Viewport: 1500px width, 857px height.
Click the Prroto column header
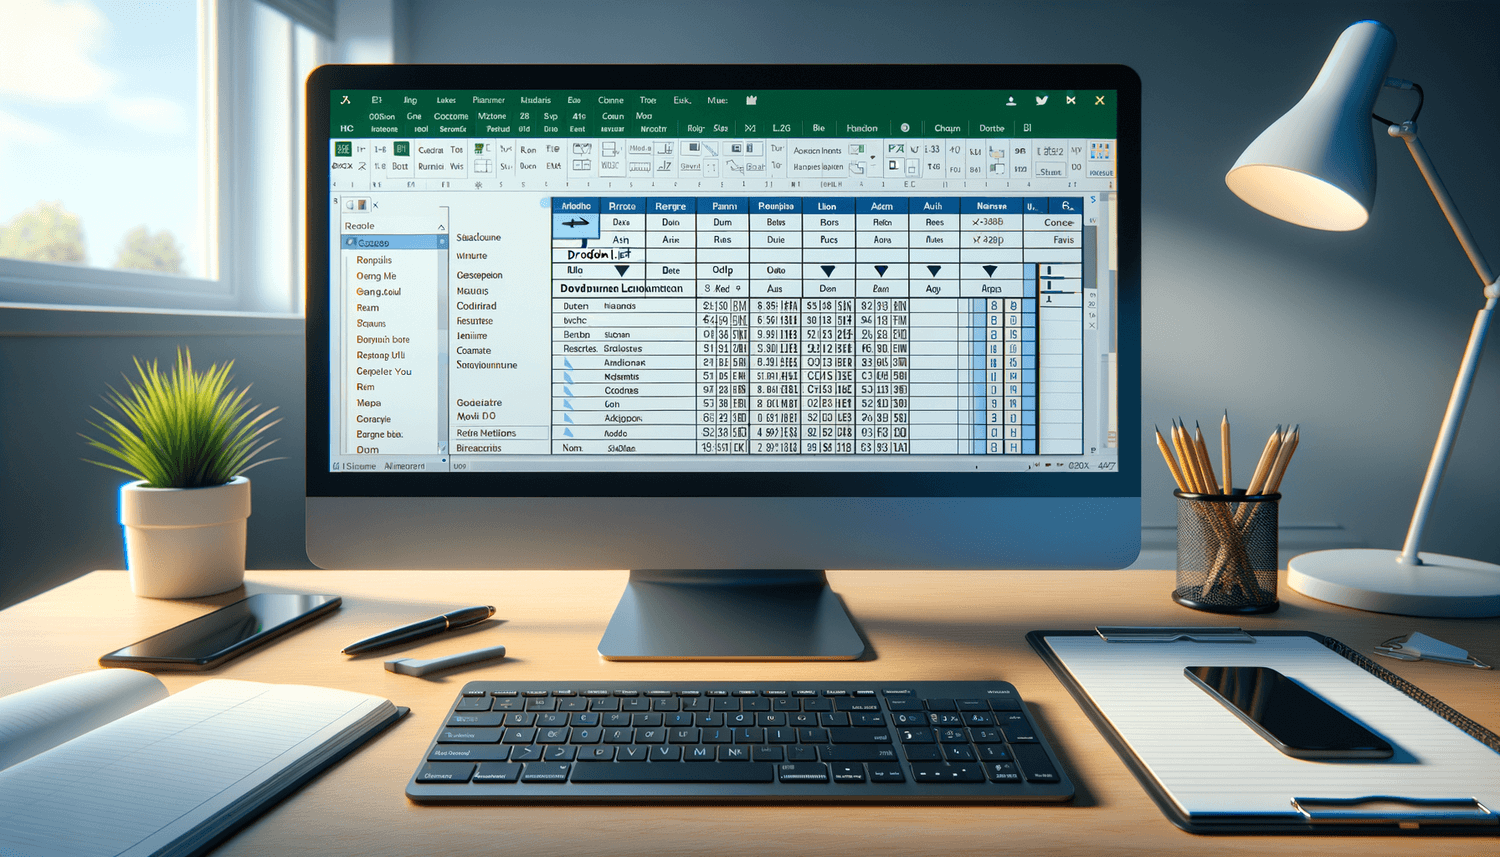pos(622,206)
